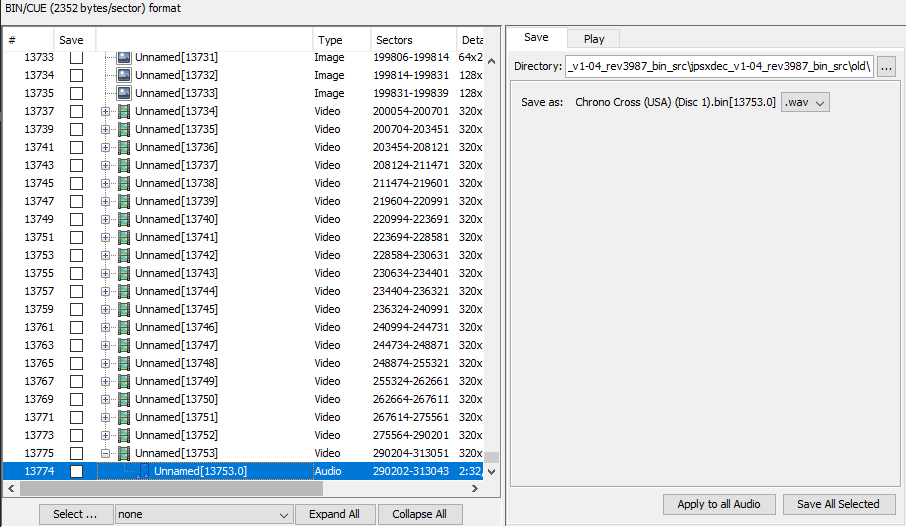This screenshot has width=906, height=527.
Task: Open the selection filter dropdown showing none
Action: coord(203,514)
